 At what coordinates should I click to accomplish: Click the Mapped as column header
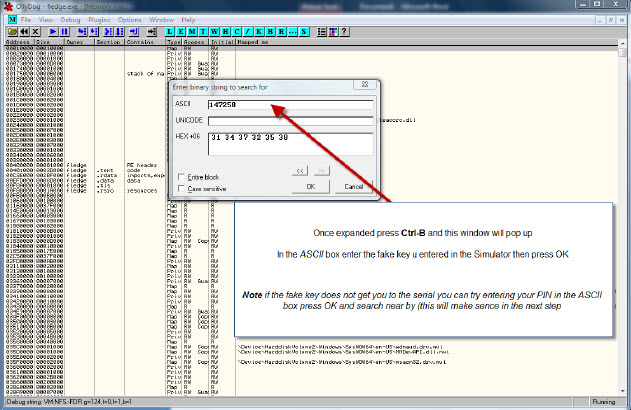click(427, 42)
